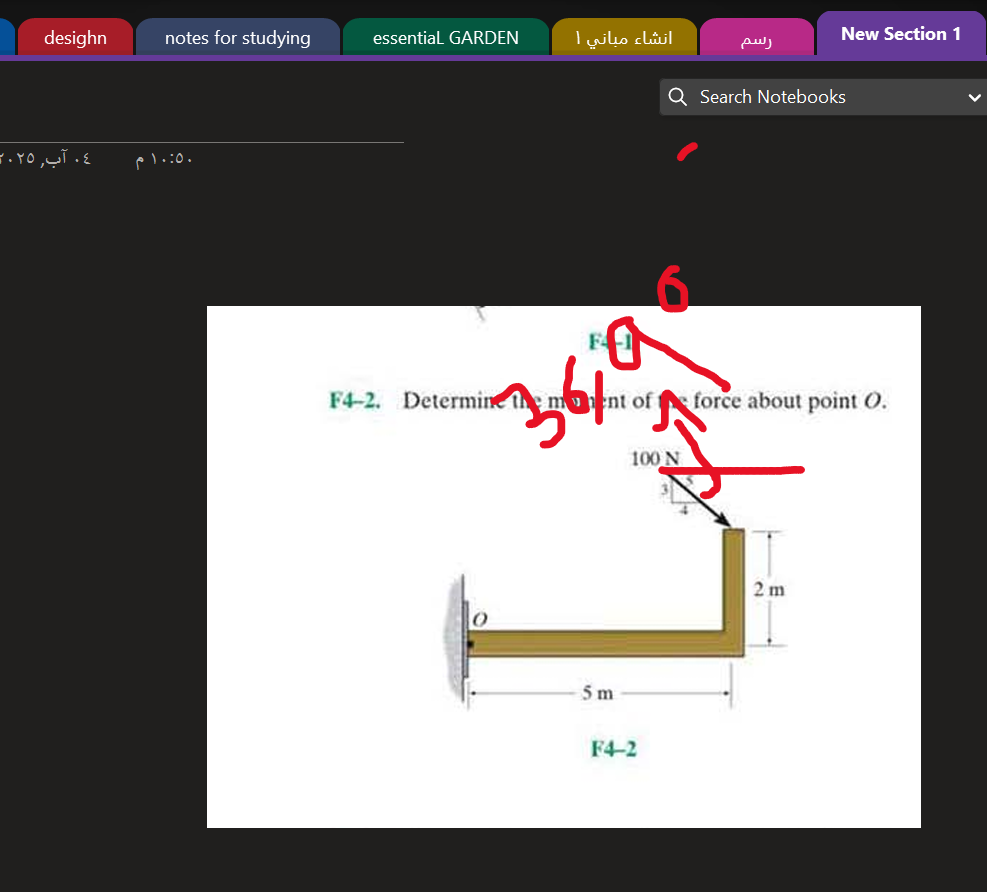Expand the Search Notebooks scope chevron
This screenshot has width=987, height=892.
975,97
